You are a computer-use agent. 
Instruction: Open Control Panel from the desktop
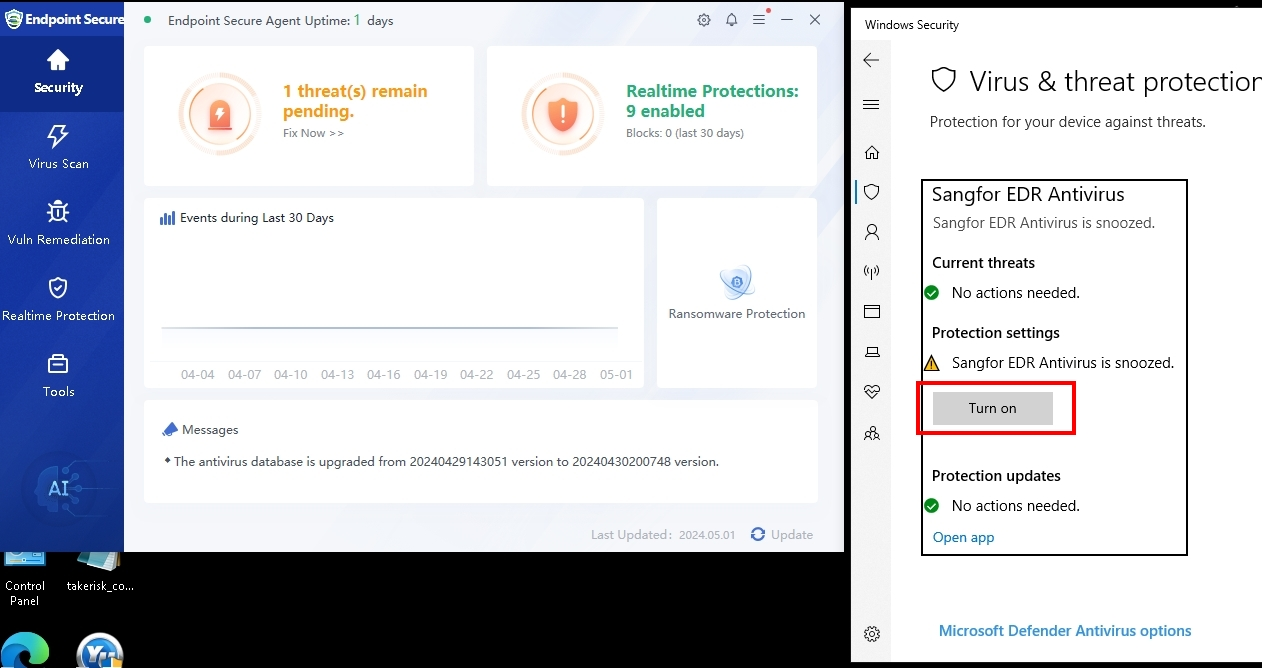24,562
